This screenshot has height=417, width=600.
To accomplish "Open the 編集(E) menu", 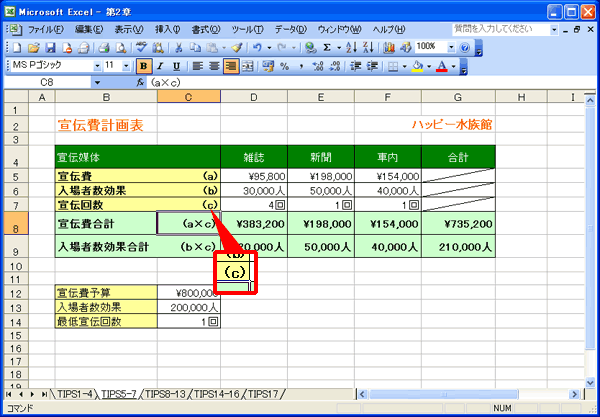I will (89, 29).
